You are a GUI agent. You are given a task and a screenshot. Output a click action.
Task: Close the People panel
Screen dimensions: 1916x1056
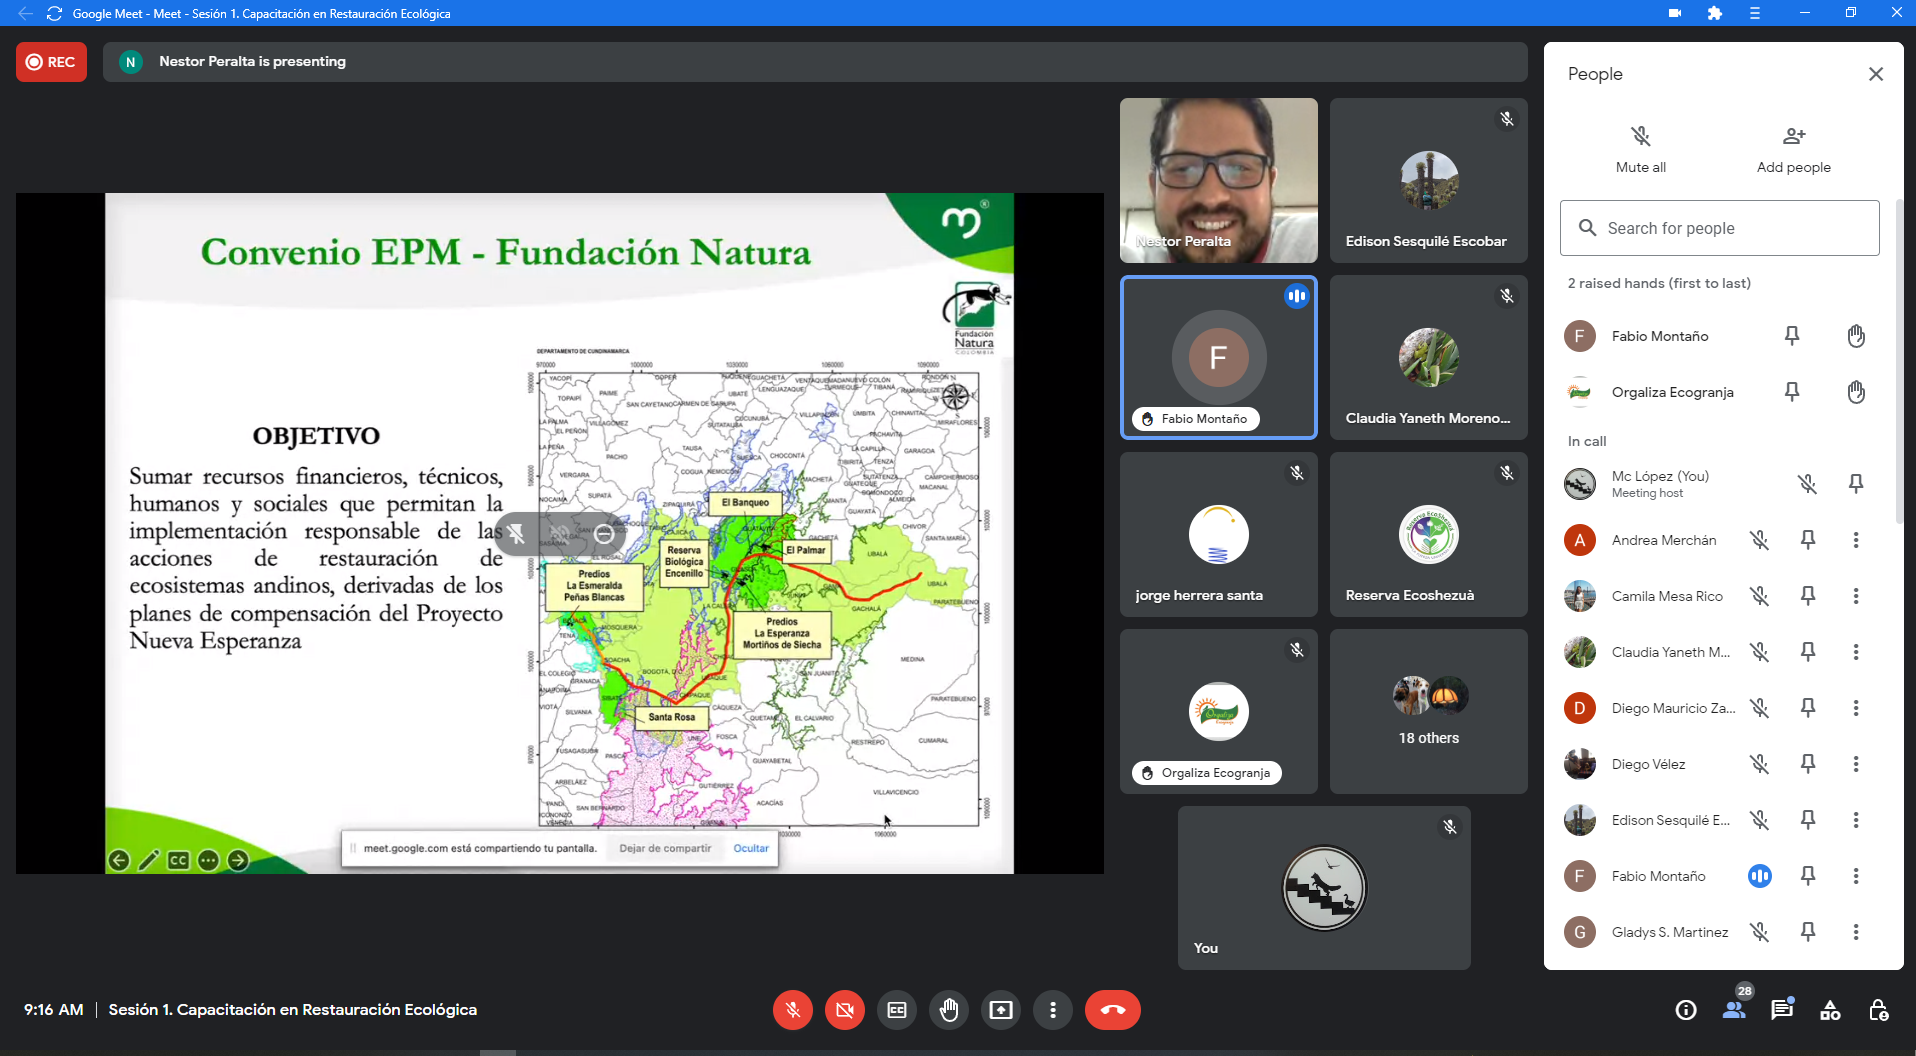tap(1876, 74)
